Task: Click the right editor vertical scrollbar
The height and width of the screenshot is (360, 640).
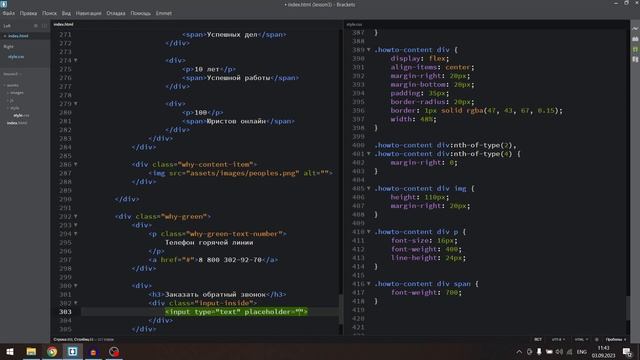Action: (628, 309)
